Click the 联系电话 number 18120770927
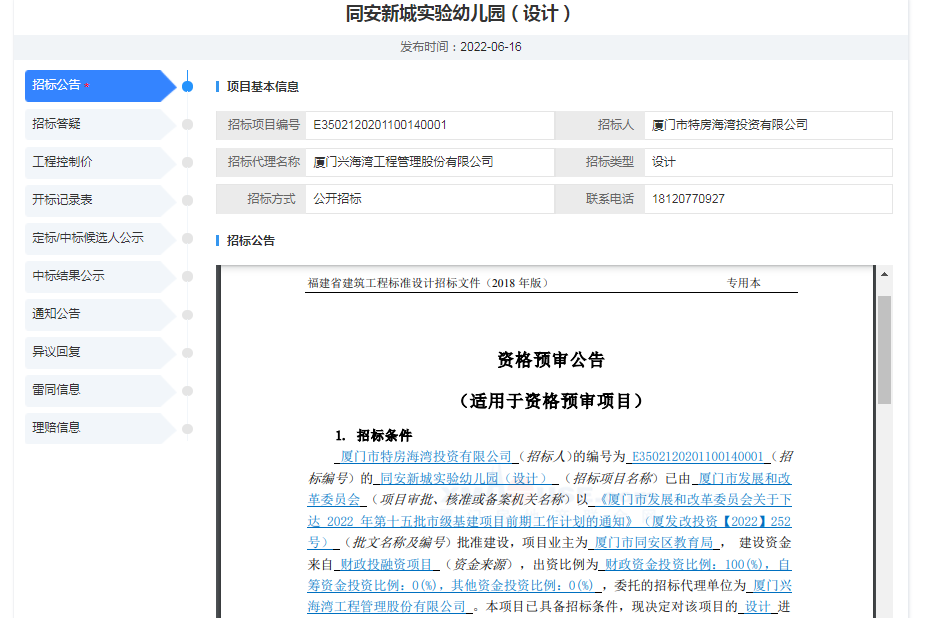 [x=687, y=199]
